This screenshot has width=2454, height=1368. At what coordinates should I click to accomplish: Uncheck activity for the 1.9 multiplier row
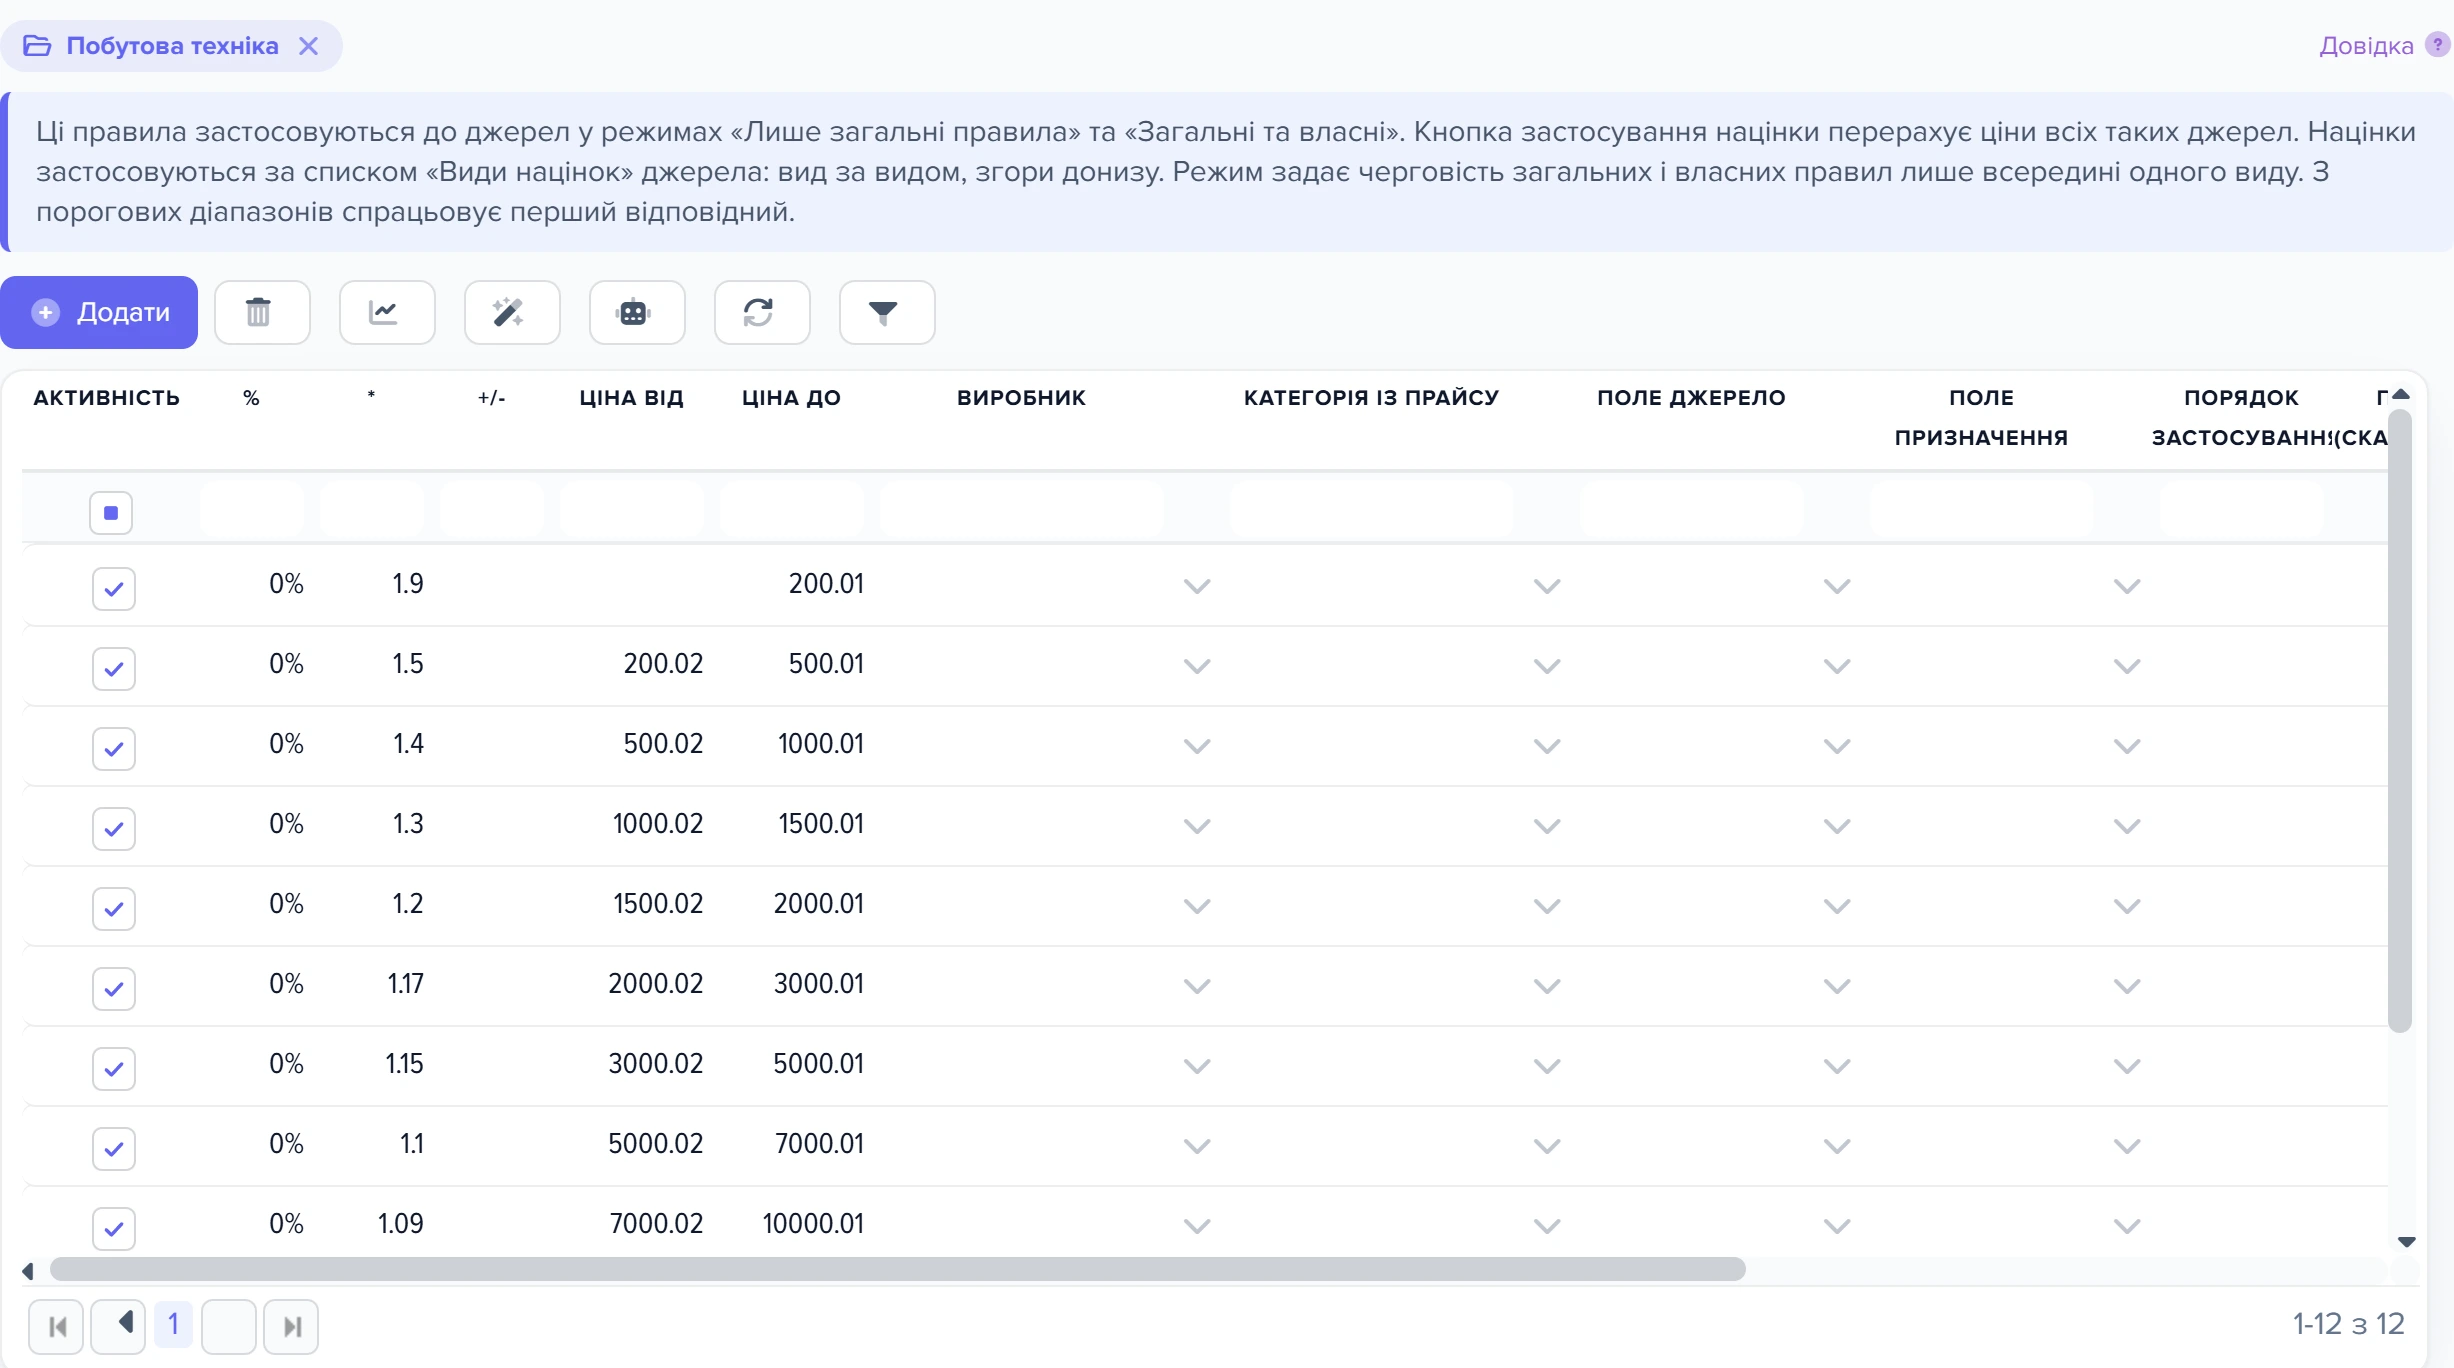(114, 588)
